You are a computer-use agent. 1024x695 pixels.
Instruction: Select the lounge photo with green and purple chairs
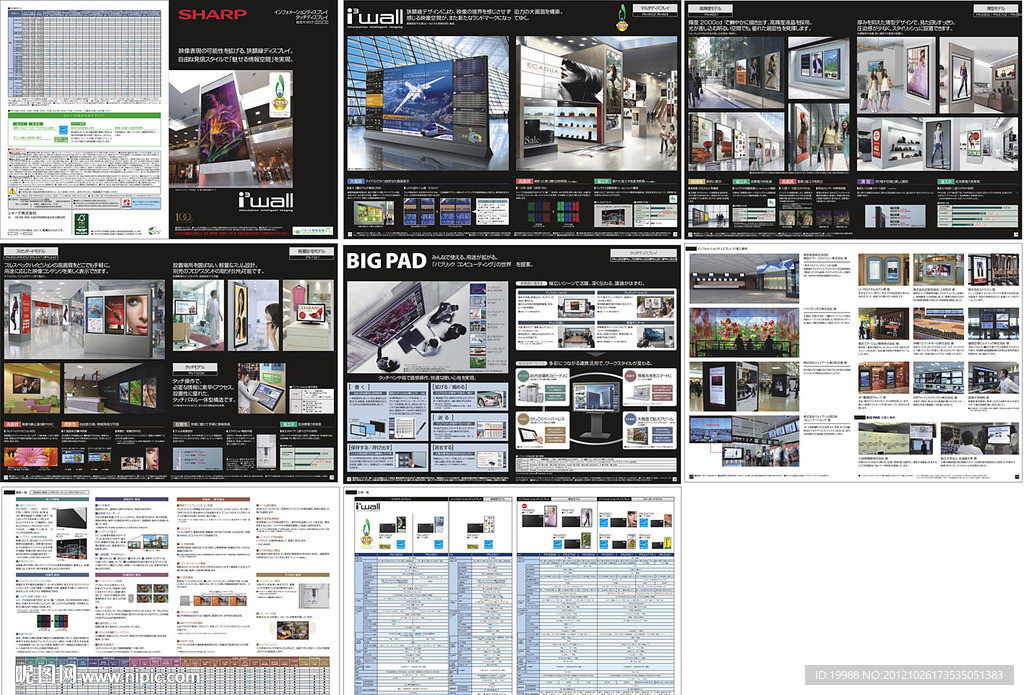coord(32,389)
